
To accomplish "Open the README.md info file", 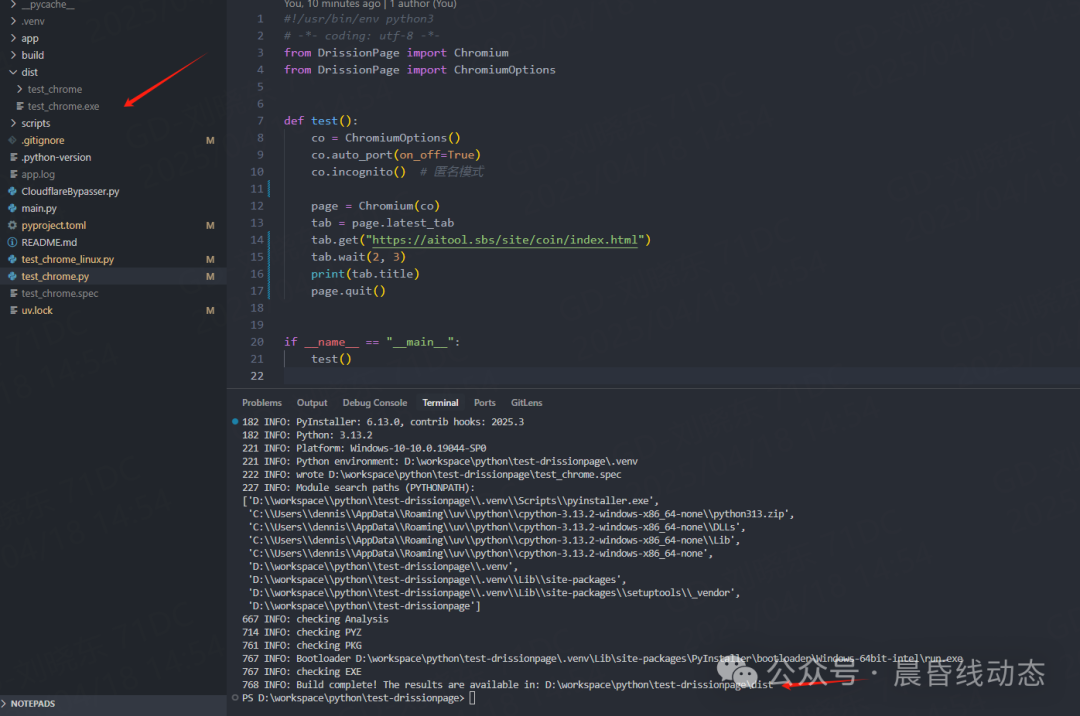I will [49, 242].
